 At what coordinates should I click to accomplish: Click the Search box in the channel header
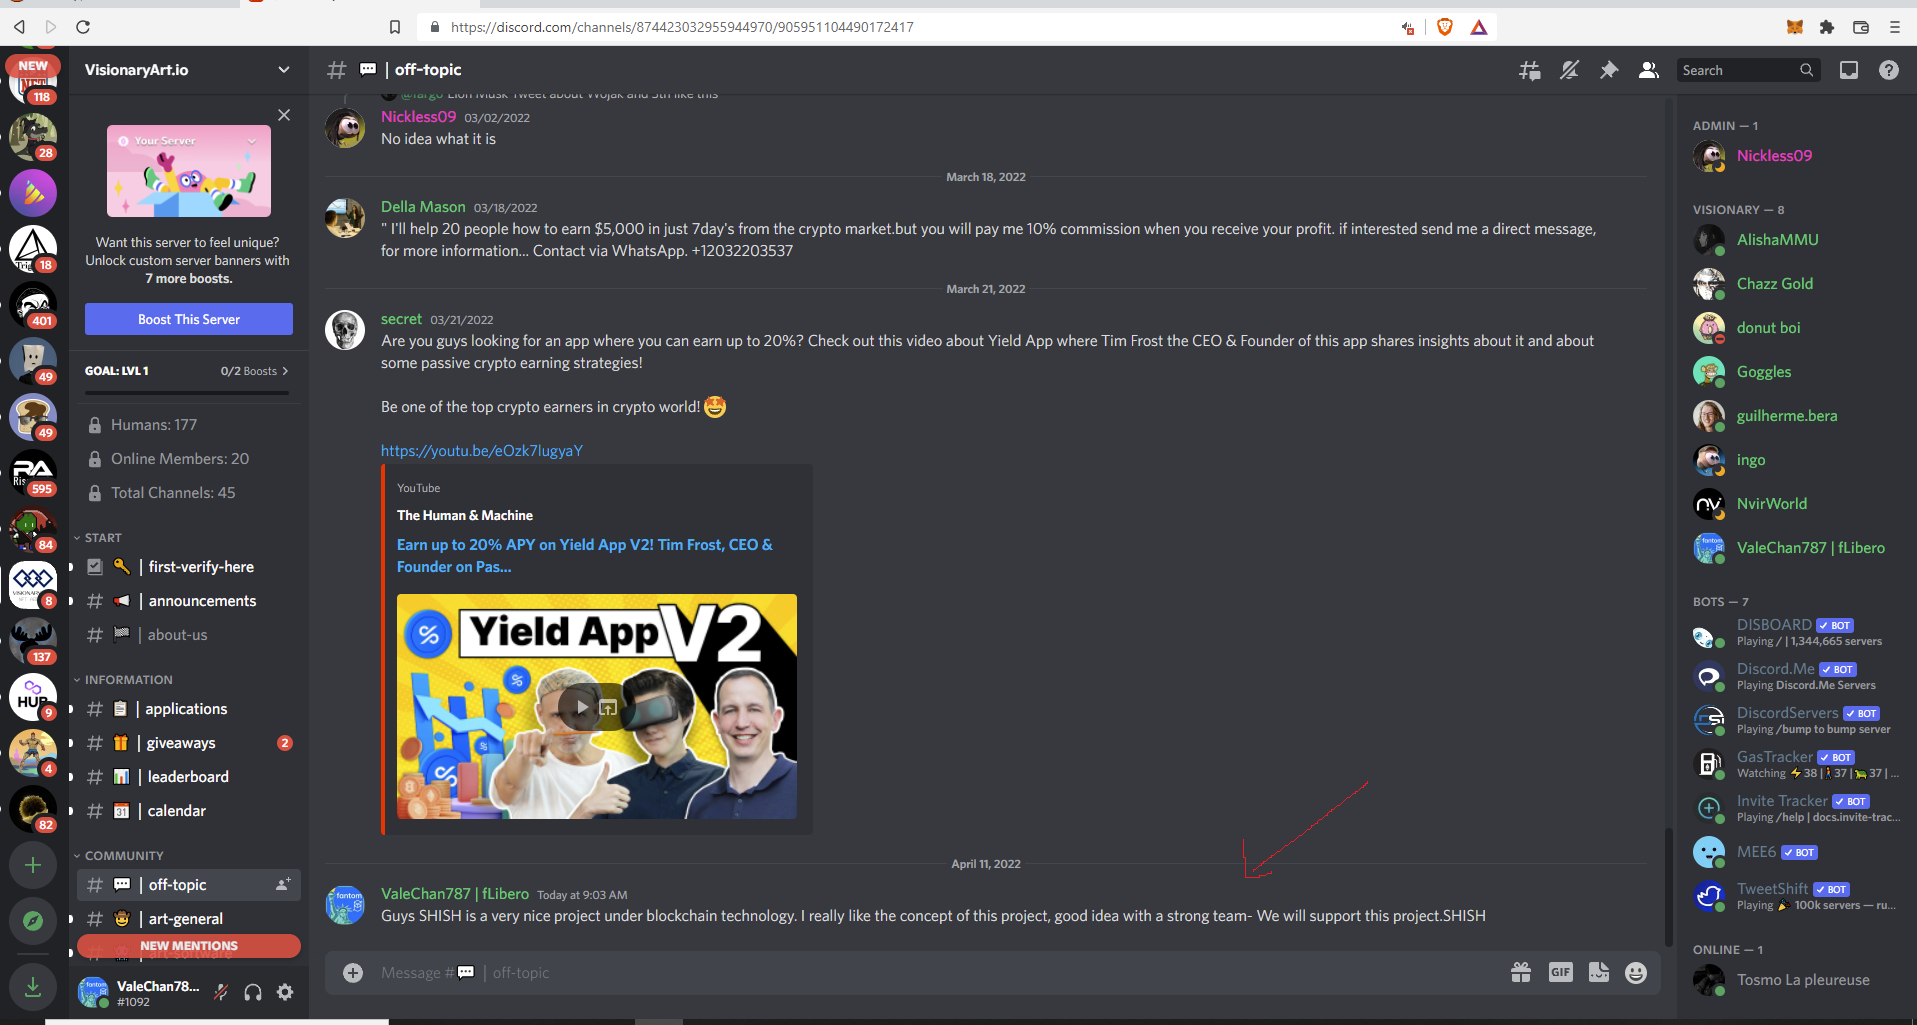click(x=1747, y=70)
